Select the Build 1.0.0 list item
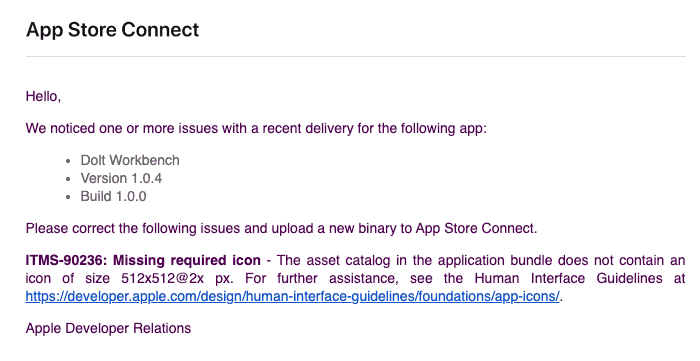The image size is (700, 361). tap(113, 196)
